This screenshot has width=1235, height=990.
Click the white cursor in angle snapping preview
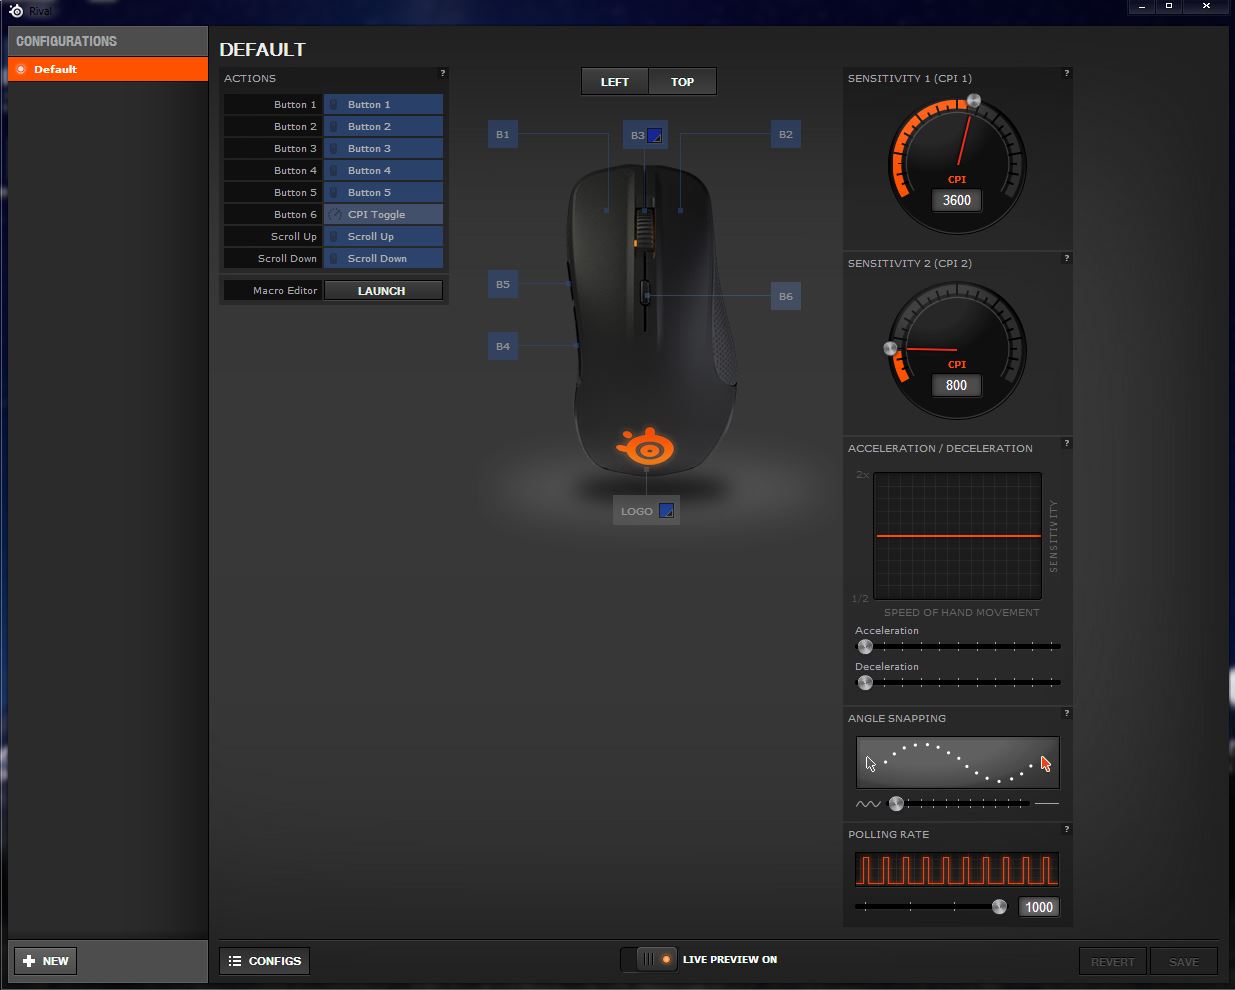(870, 764)
